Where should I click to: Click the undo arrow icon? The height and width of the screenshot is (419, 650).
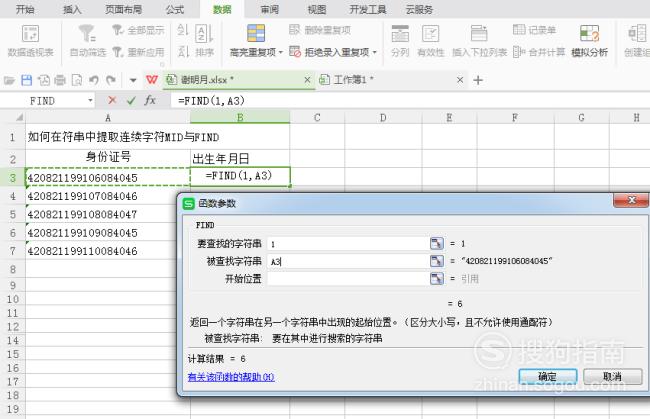click(94, 80)
